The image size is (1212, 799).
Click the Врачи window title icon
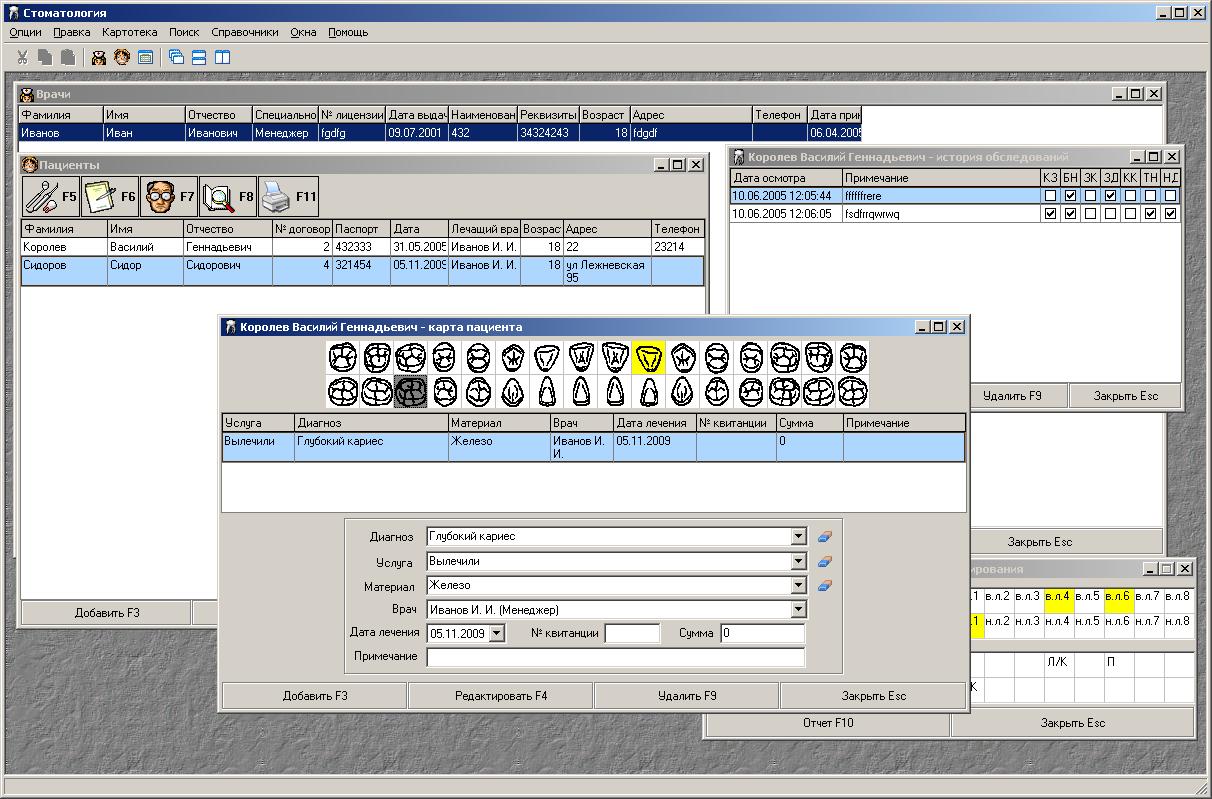click(x=27, y=94)
